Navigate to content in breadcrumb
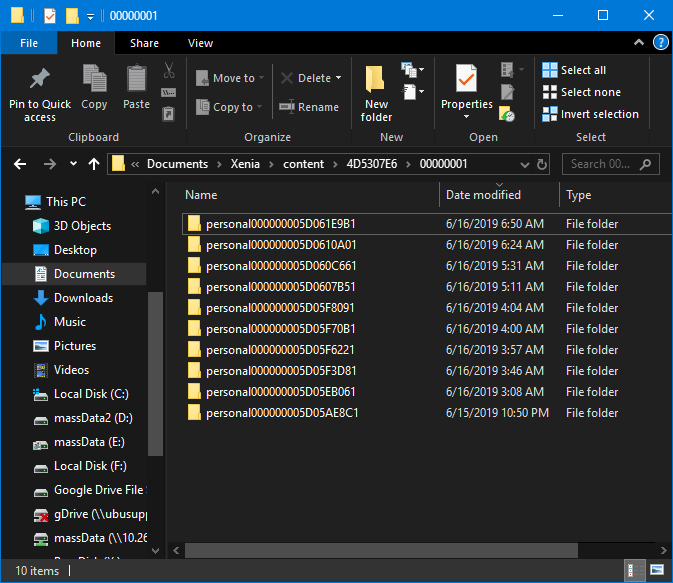Image resolution: width=673 pixels, height=583 pixels. (x=303, y=164)
